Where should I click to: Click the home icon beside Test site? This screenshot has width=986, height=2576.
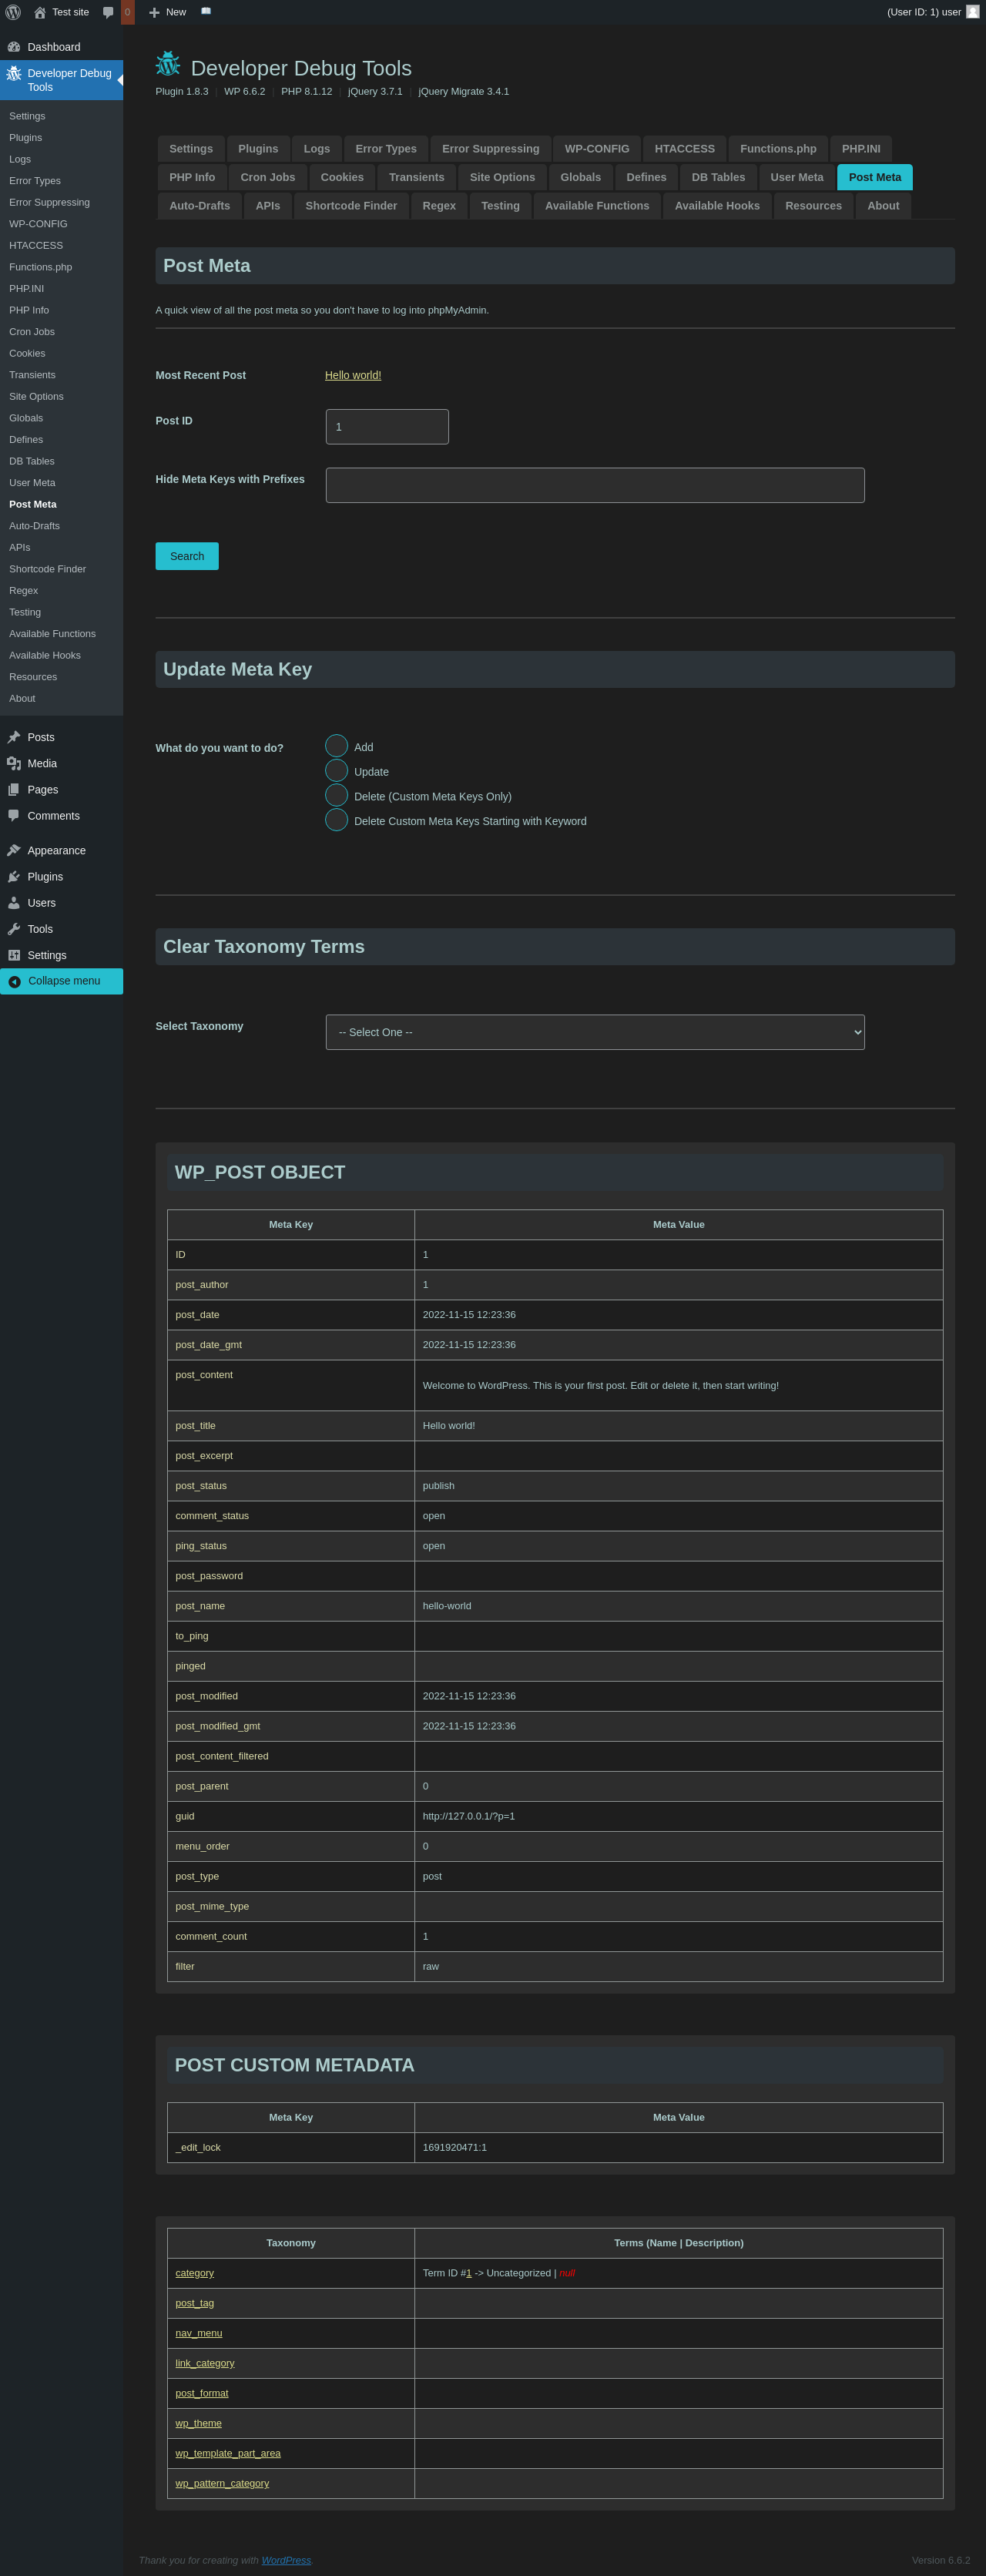[40, 12]
